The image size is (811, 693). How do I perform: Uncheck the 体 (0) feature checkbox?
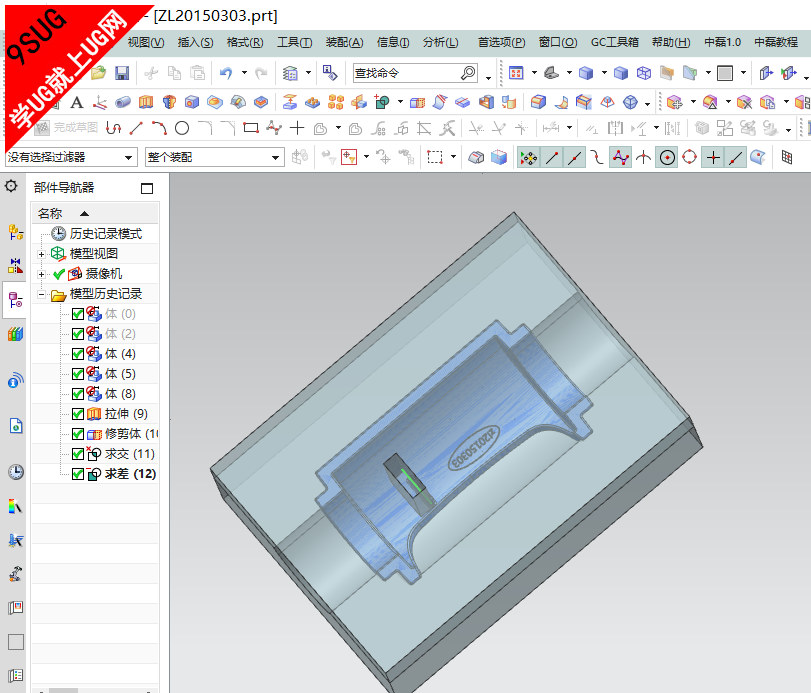(x=78, y=314)
